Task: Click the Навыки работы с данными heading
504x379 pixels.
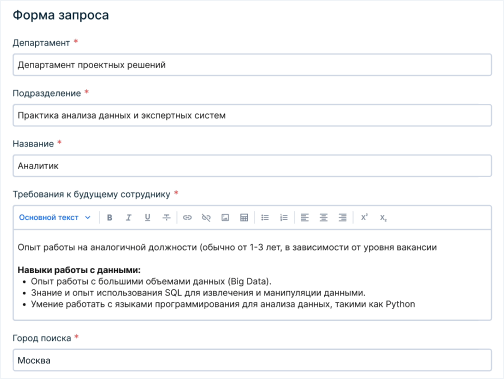Action: point(79,270)
